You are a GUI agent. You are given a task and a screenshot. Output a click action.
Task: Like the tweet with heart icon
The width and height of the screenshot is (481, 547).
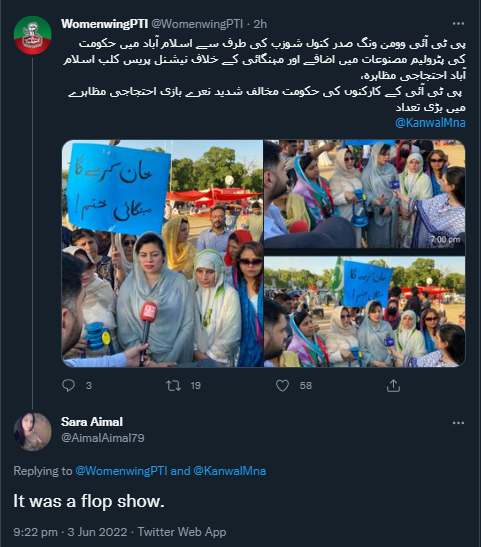283,385
